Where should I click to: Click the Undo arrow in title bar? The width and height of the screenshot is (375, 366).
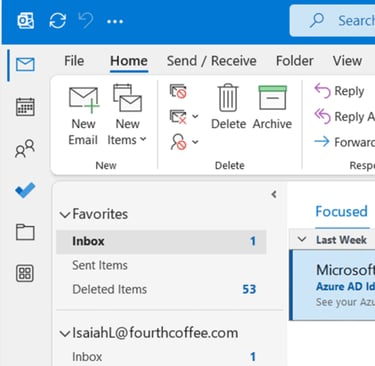[86, 21]
